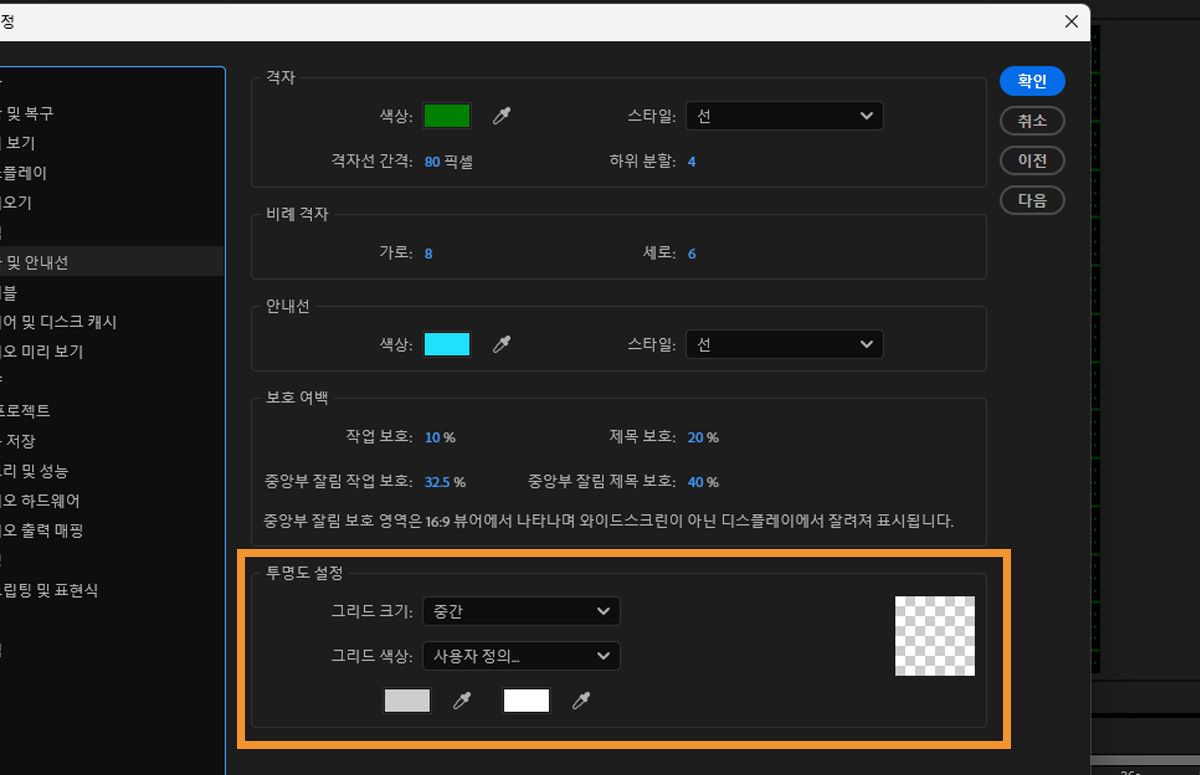Go to next page with 다음

tap(1032, 199)
